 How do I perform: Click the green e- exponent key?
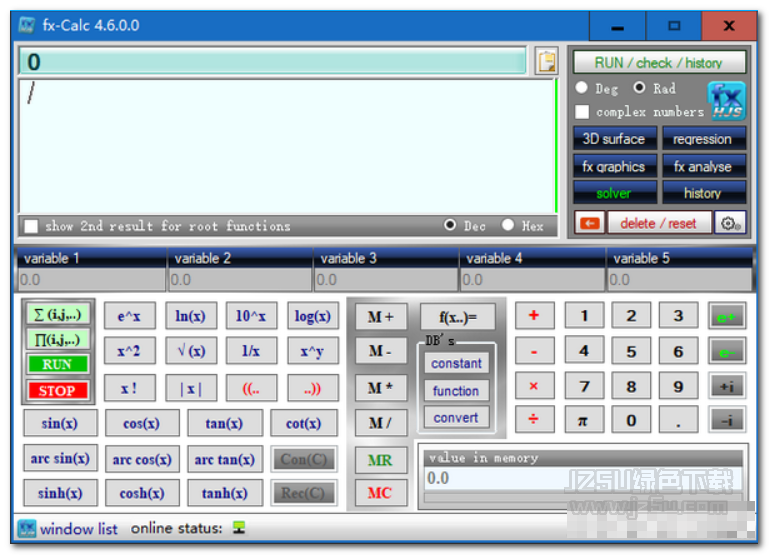pyautogui.click(x=727, y=351)
